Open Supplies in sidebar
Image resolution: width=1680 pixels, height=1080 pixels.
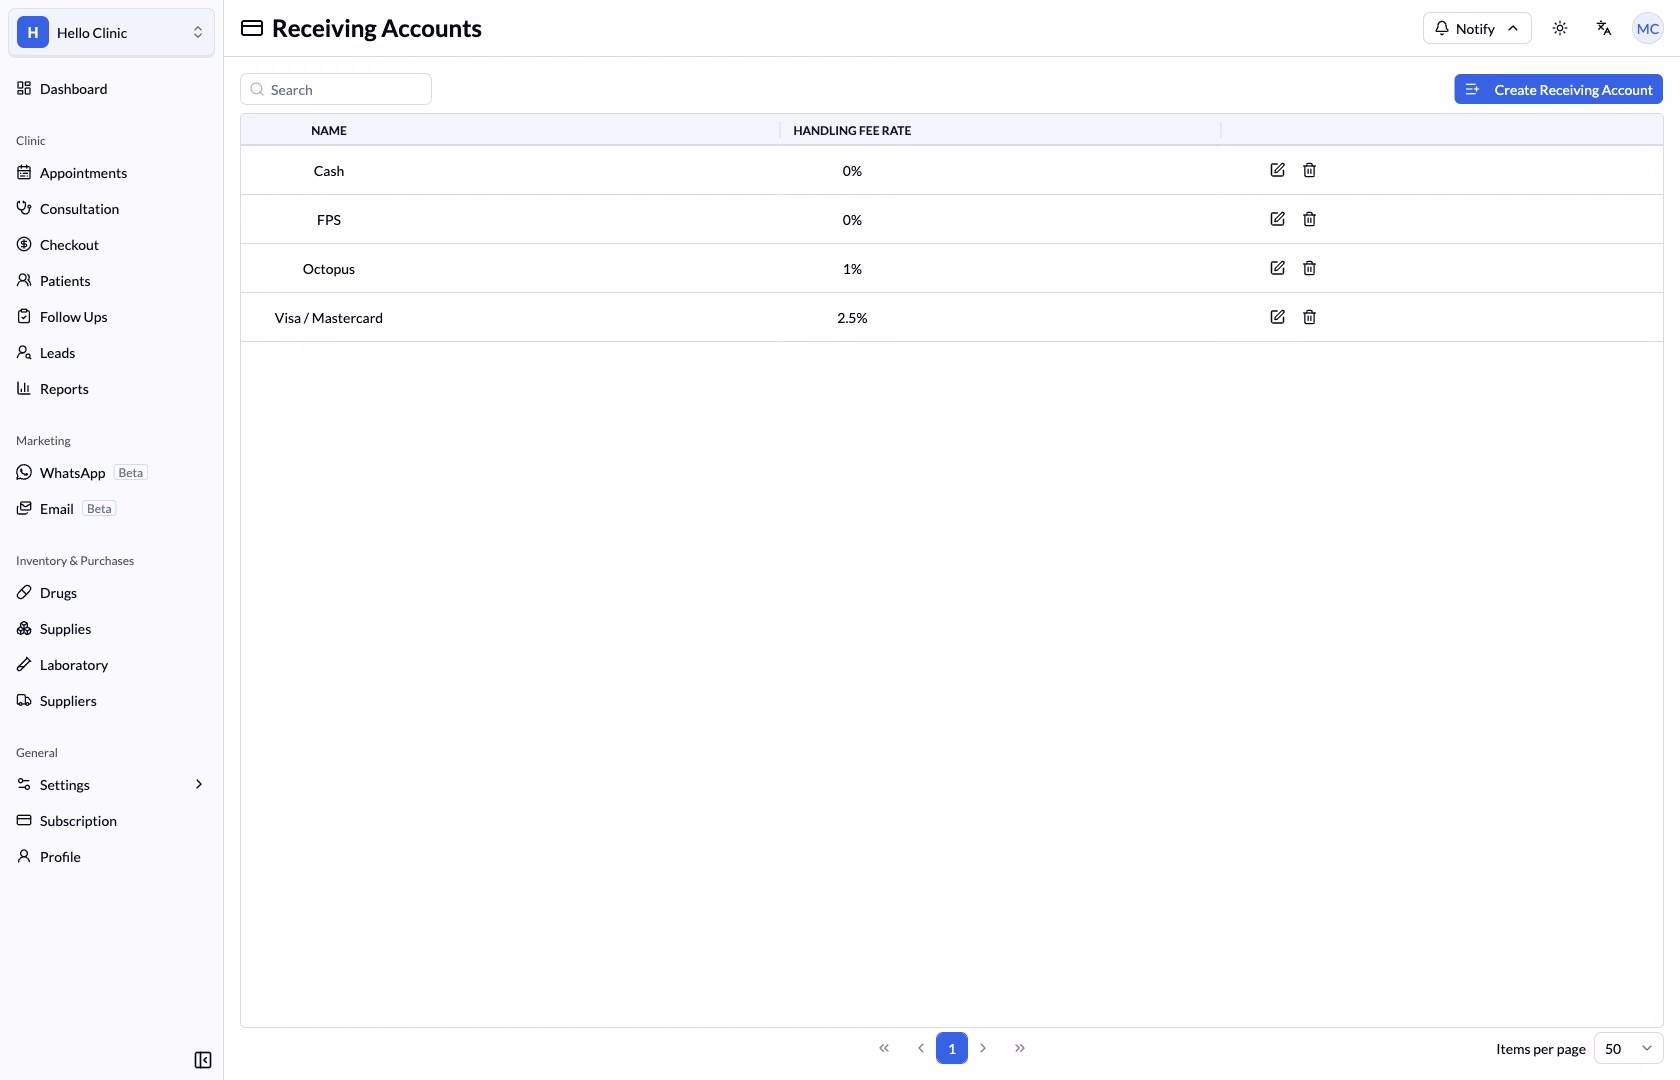(x=111, y=628)
